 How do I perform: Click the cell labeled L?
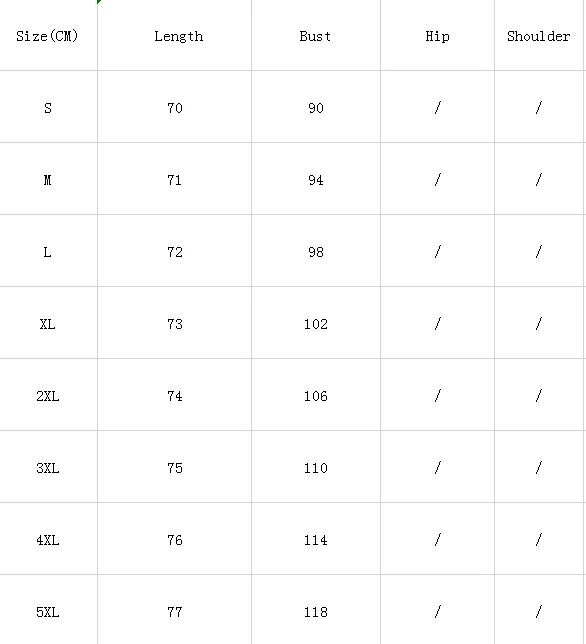click(48, 251)
